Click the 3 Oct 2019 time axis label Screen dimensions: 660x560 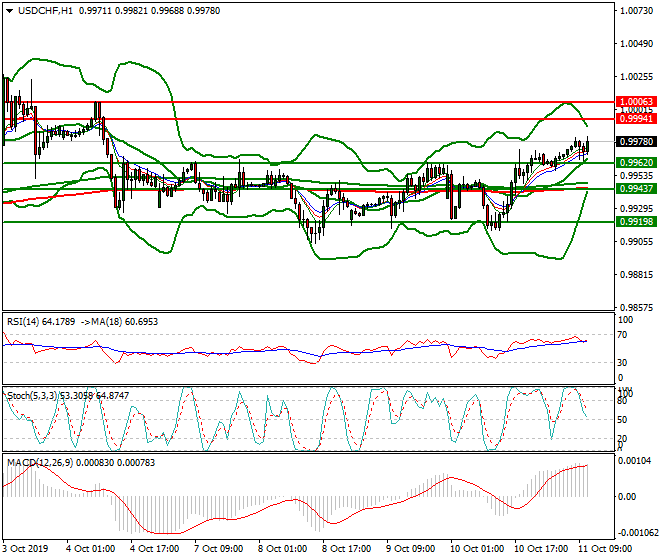click(x=25, y=549)
